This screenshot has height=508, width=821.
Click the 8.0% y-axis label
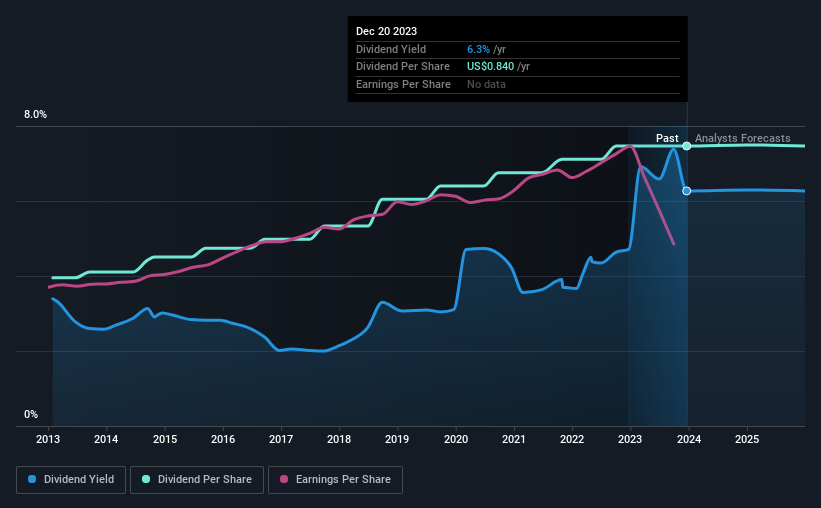point(35,115)
